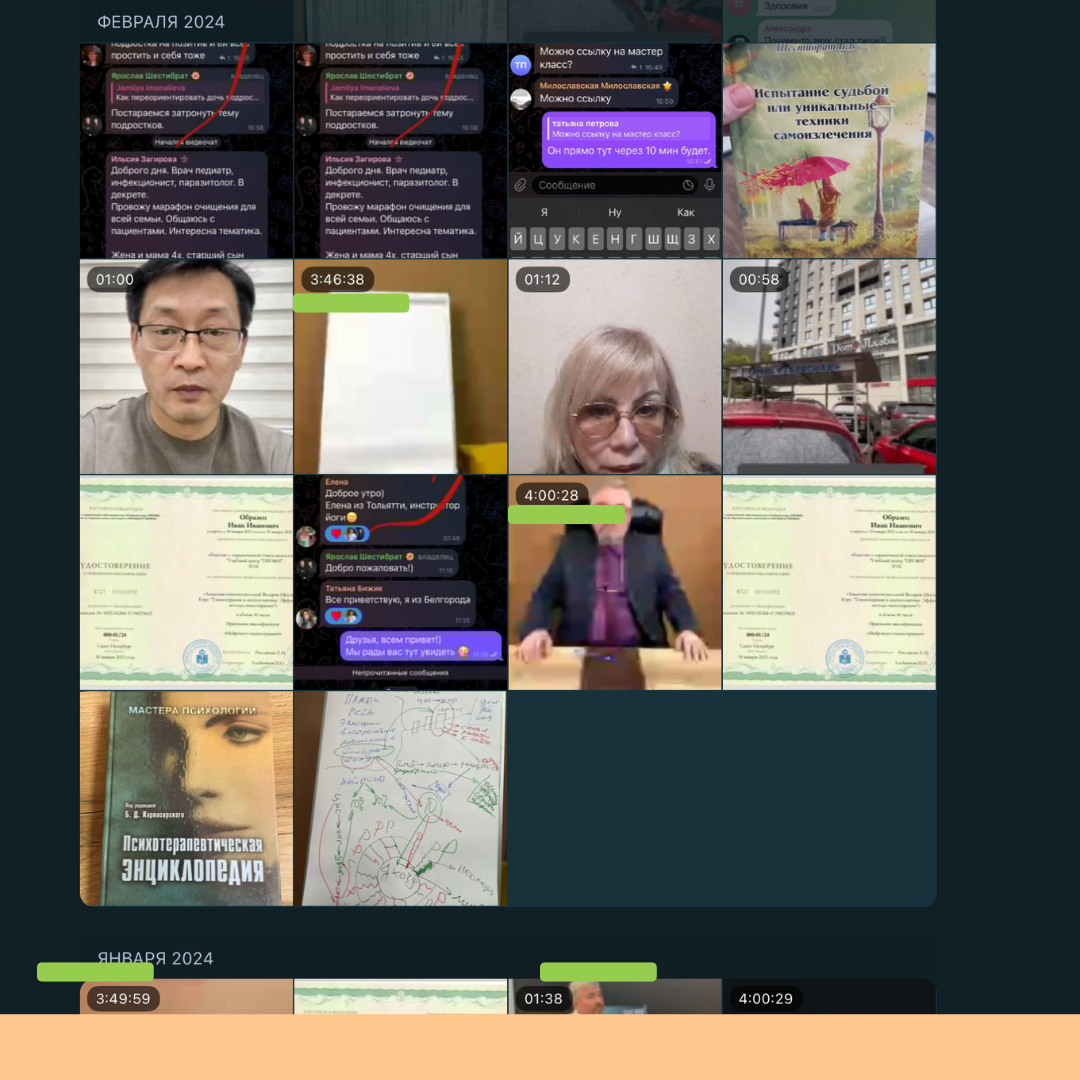Open the 3:46:38 whiteboard video
The width and height of the screenshot is (1080, 1080).
[400, 366]
